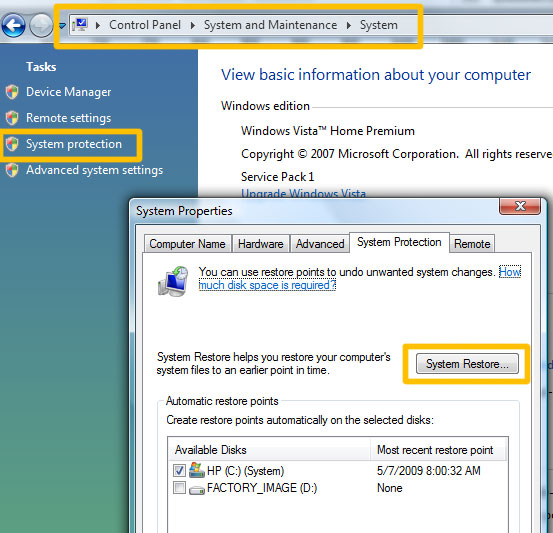Click Windows Vista Home Premium edition text

click(328, 131)
